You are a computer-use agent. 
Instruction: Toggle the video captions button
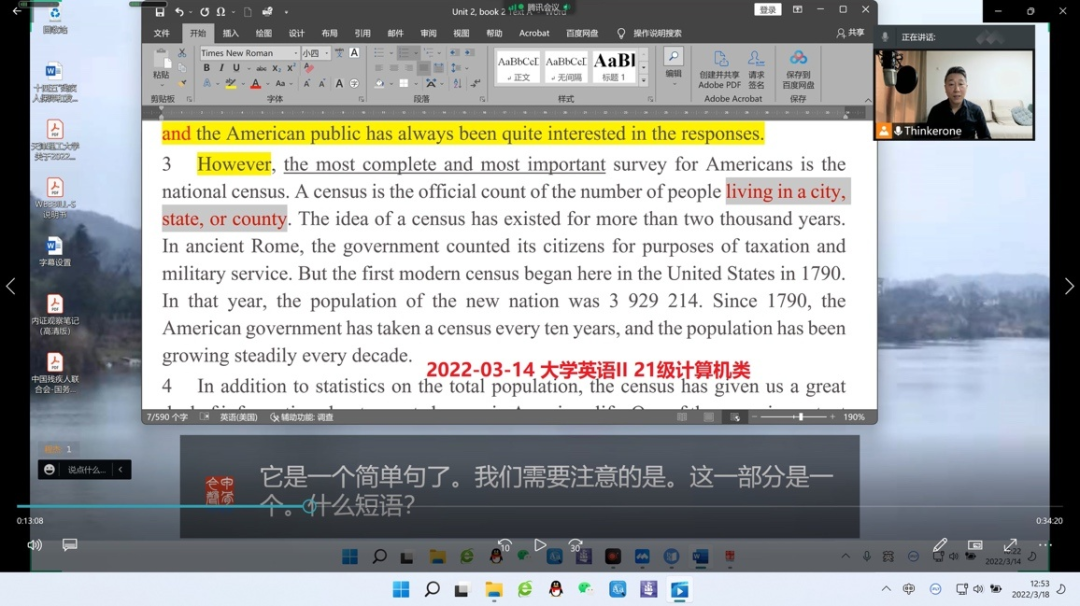(x=70, y=545)
